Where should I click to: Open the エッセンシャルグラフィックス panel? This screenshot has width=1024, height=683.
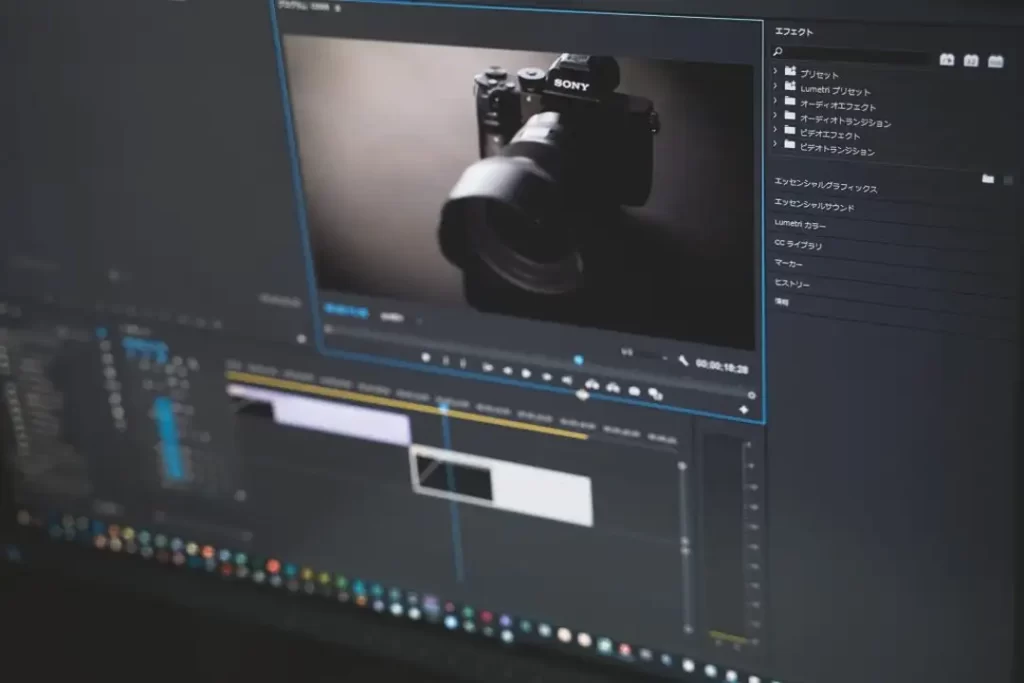[826, 187]
